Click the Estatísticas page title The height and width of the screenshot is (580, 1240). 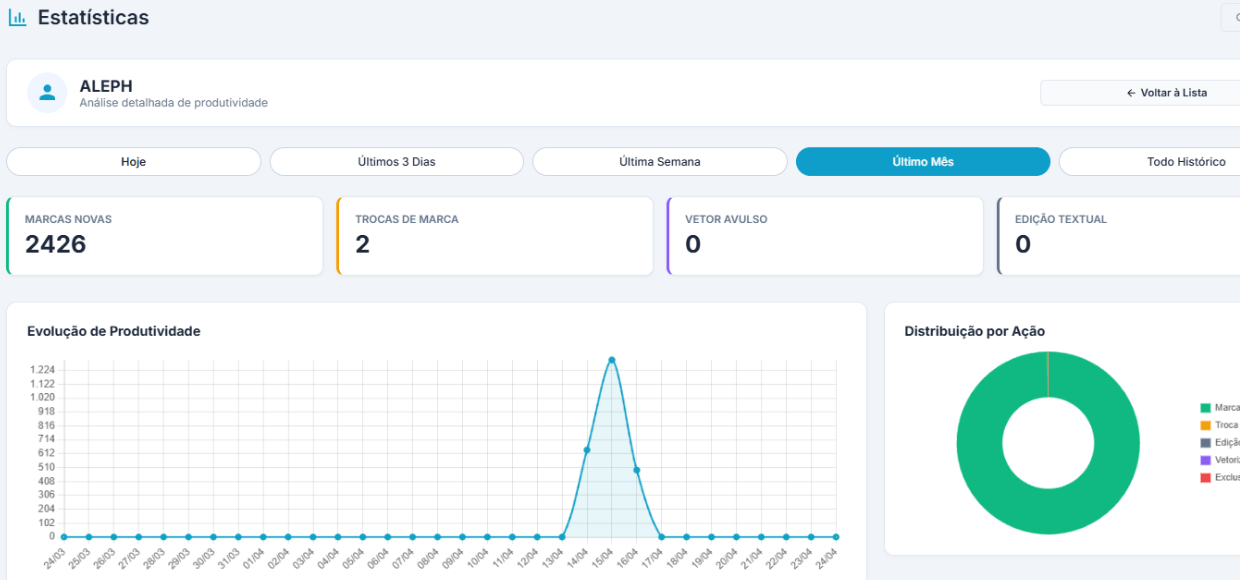[x=93, y=18]
